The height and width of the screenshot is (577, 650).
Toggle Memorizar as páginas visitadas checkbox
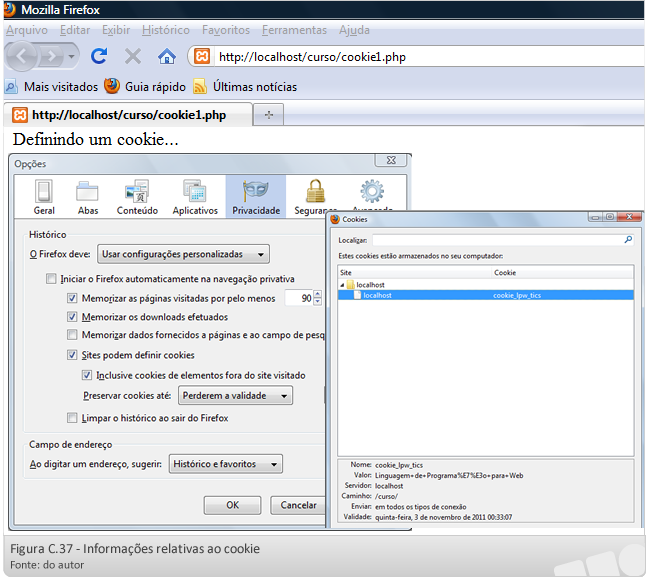tap(72, 298)
